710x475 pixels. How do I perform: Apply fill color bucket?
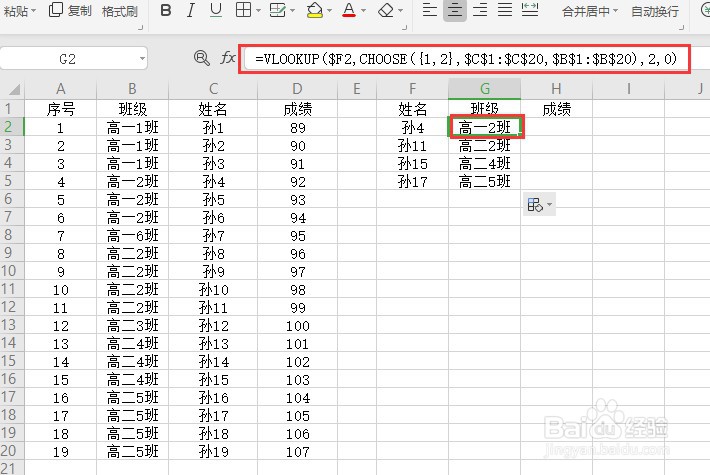315,10
